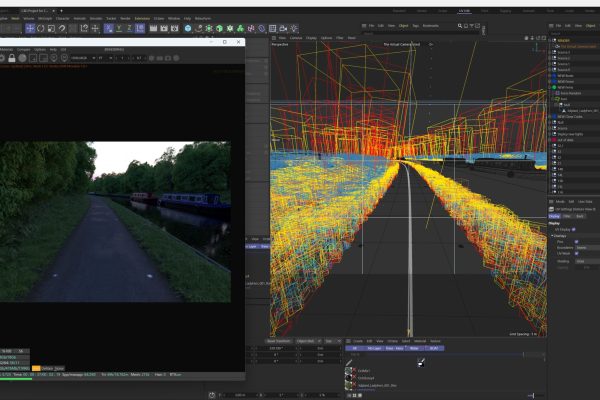Click the cube primitive icon in the toolbar
Screen dimensions: 600x400
[187, 28]
